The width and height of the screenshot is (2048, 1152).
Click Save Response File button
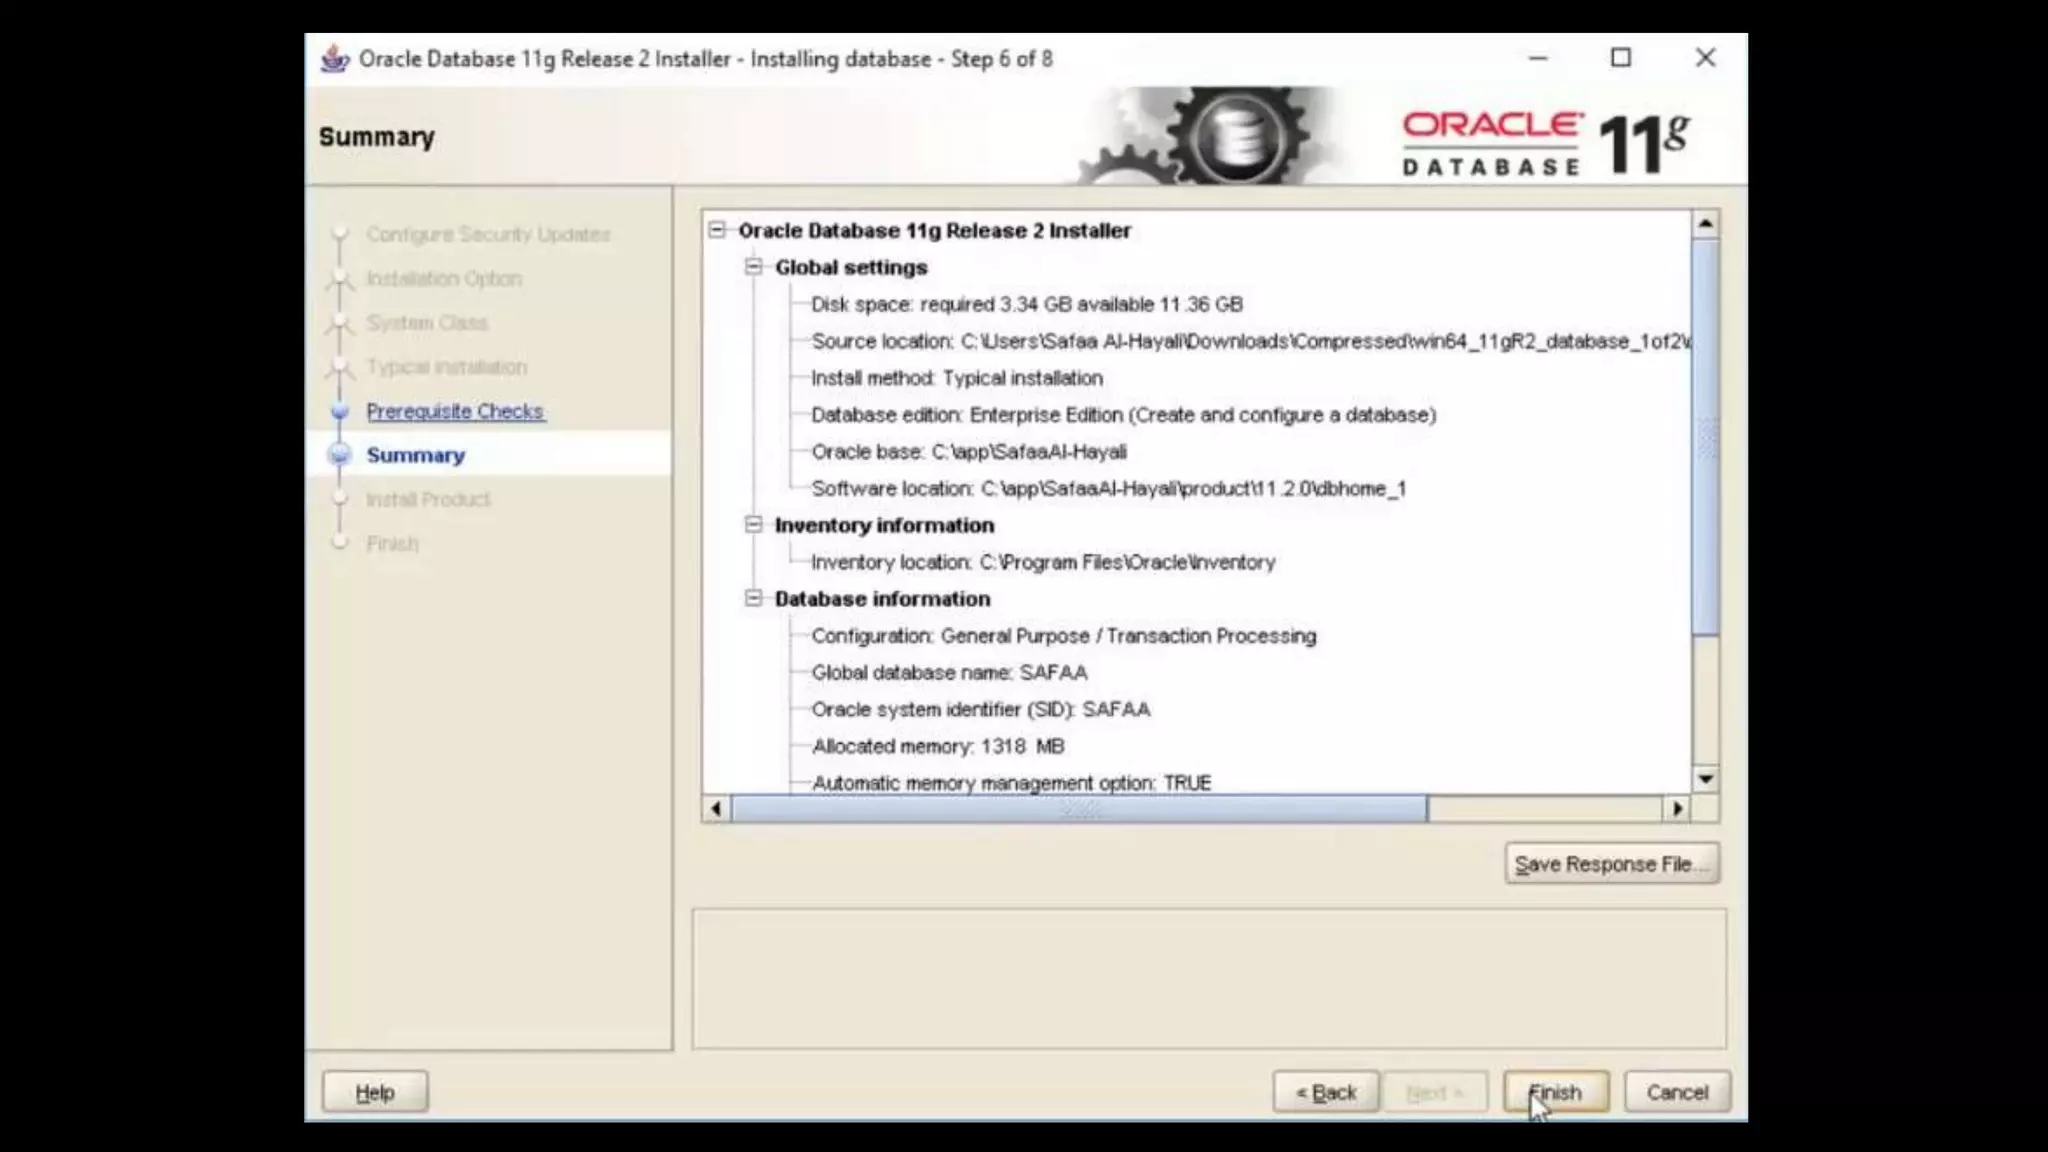click(x=1611, y=864)
